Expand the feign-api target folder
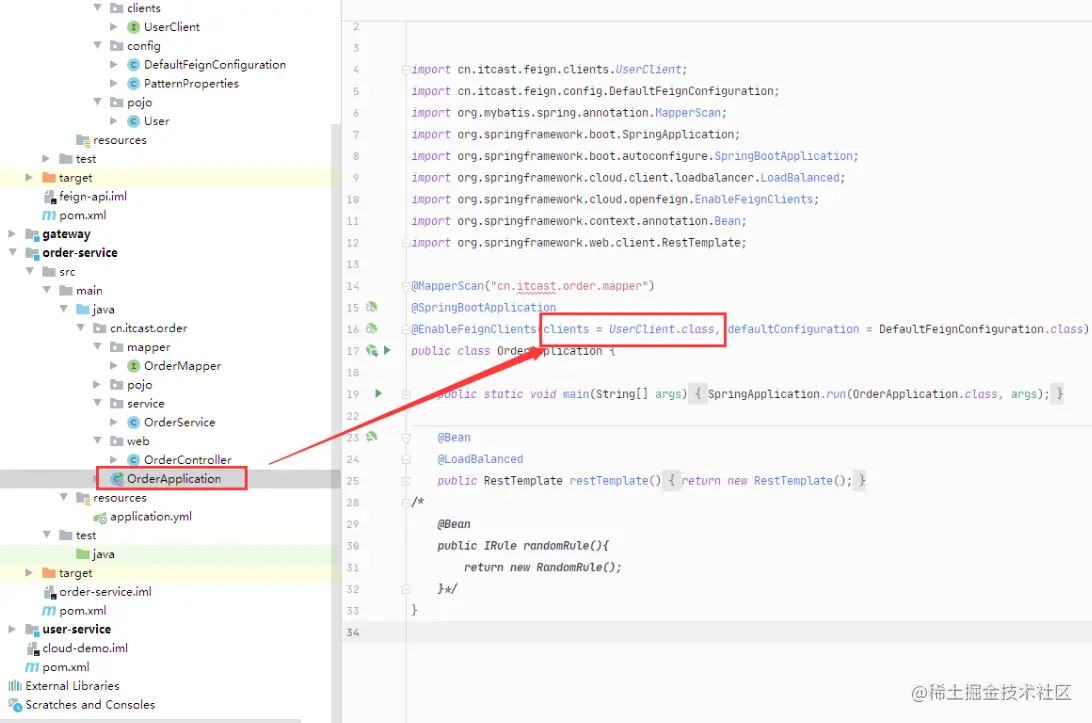Screen dimensions: 1092x723 [x=29, y=178]
